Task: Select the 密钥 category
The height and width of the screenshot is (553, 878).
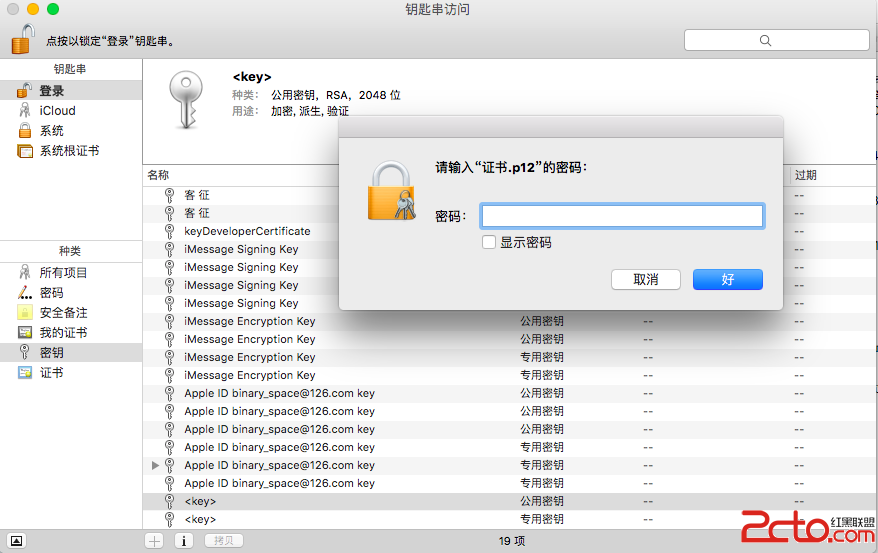Action: click(x=71, y=353)
